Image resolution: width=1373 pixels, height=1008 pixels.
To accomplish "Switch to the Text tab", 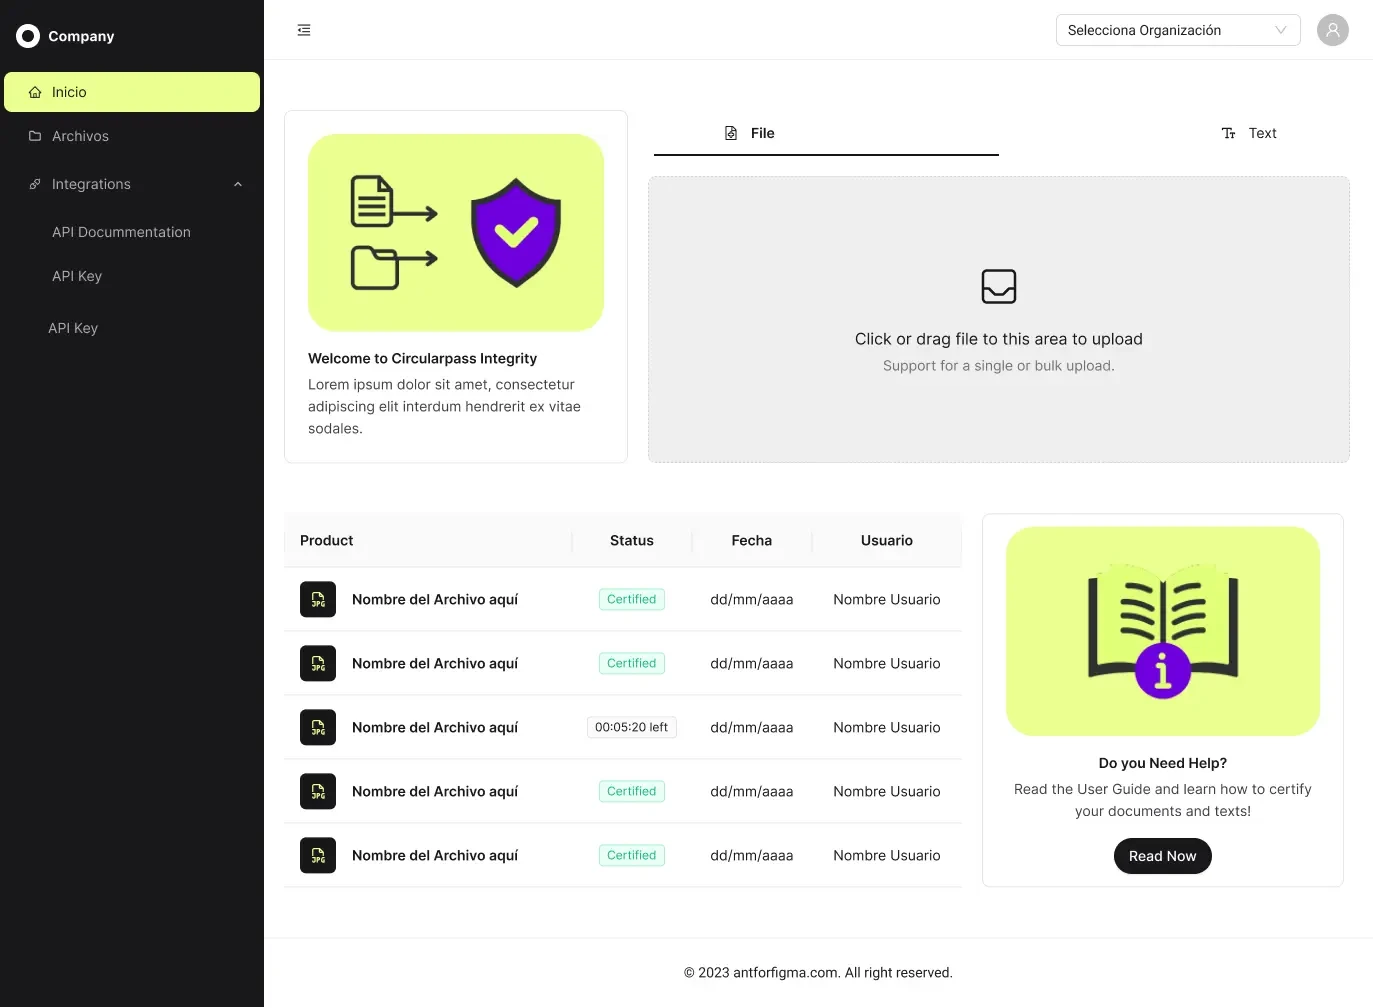I will tap(1249, 133).
